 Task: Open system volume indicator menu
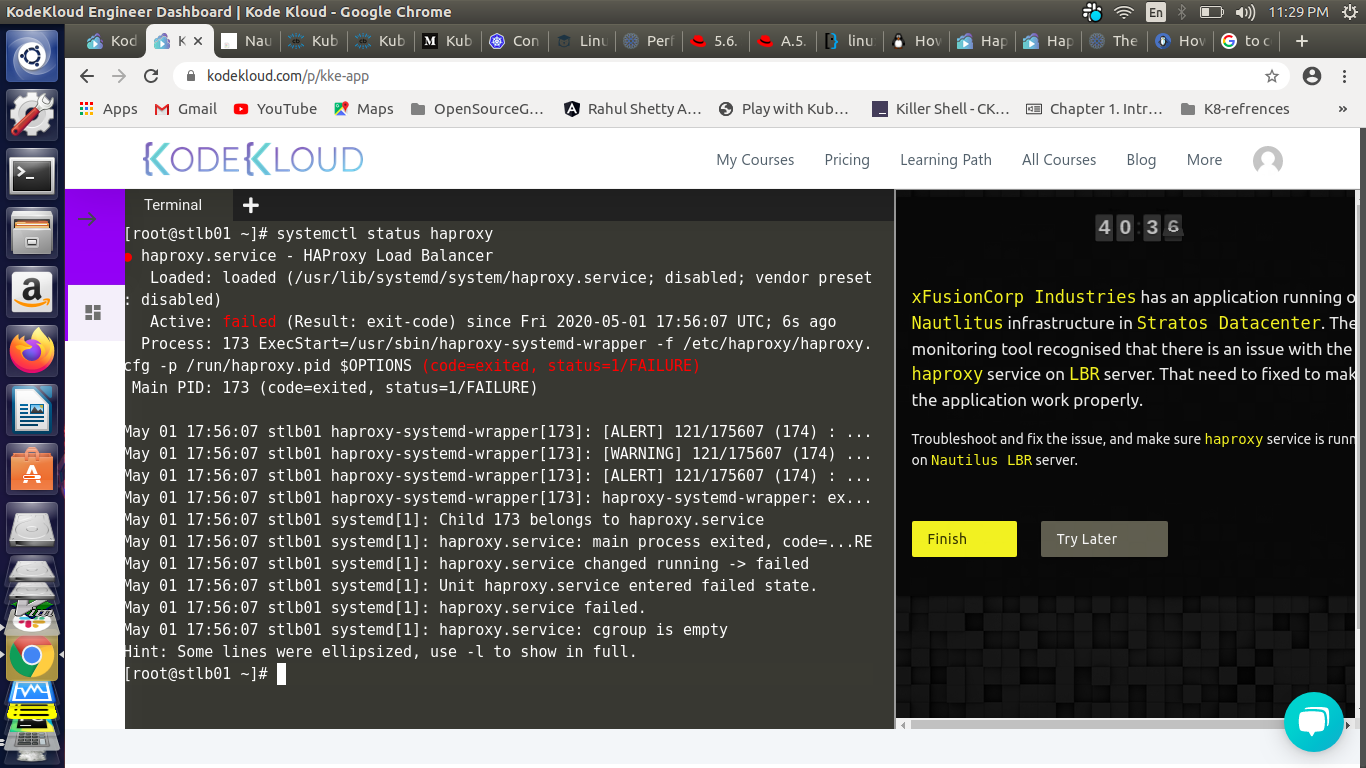click(x=1244, y=12)
